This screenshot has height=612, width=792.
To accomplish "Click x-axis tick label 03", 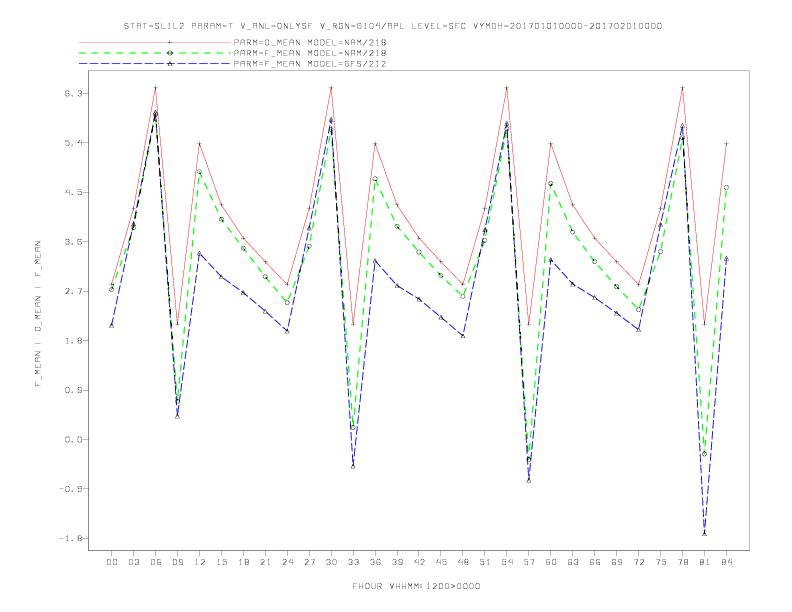I will (x=133, y=562).
